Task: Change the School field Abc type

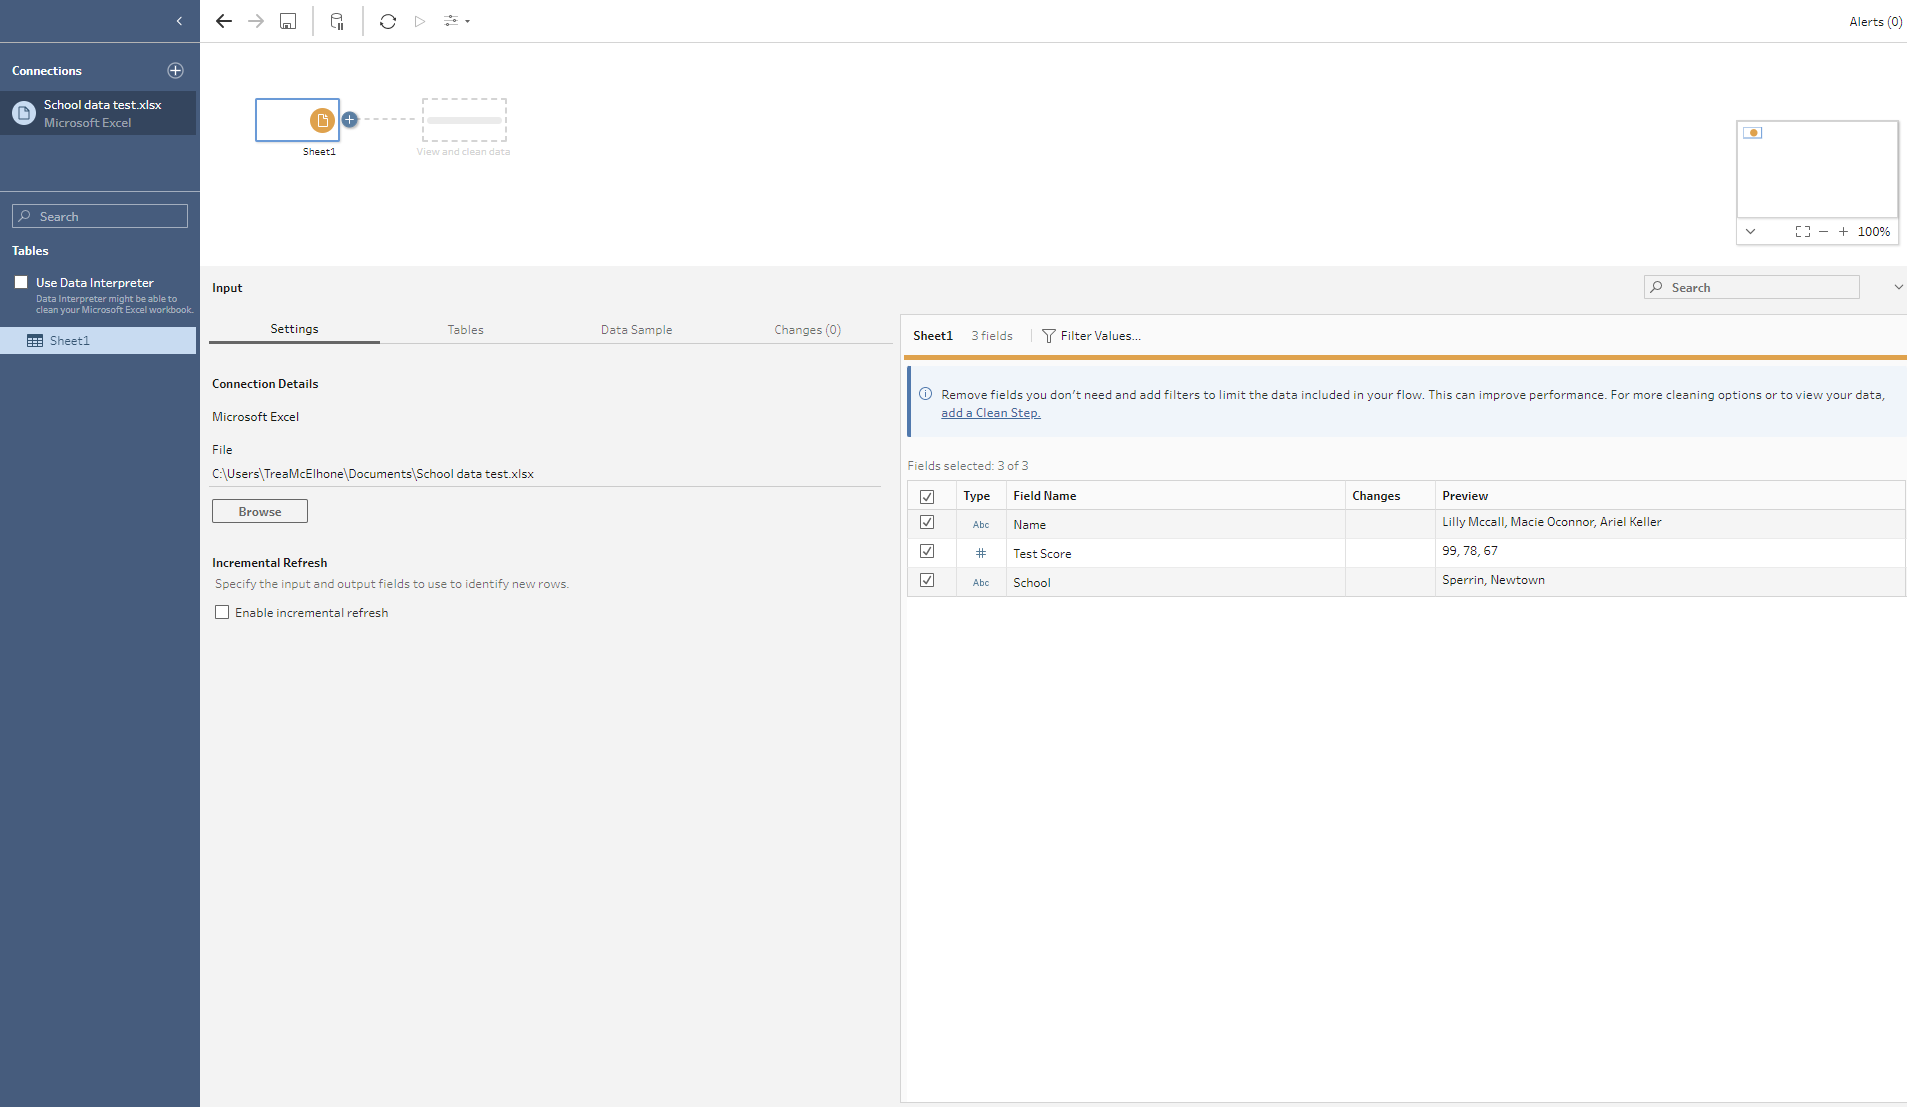Action: [x=981, y=582]
